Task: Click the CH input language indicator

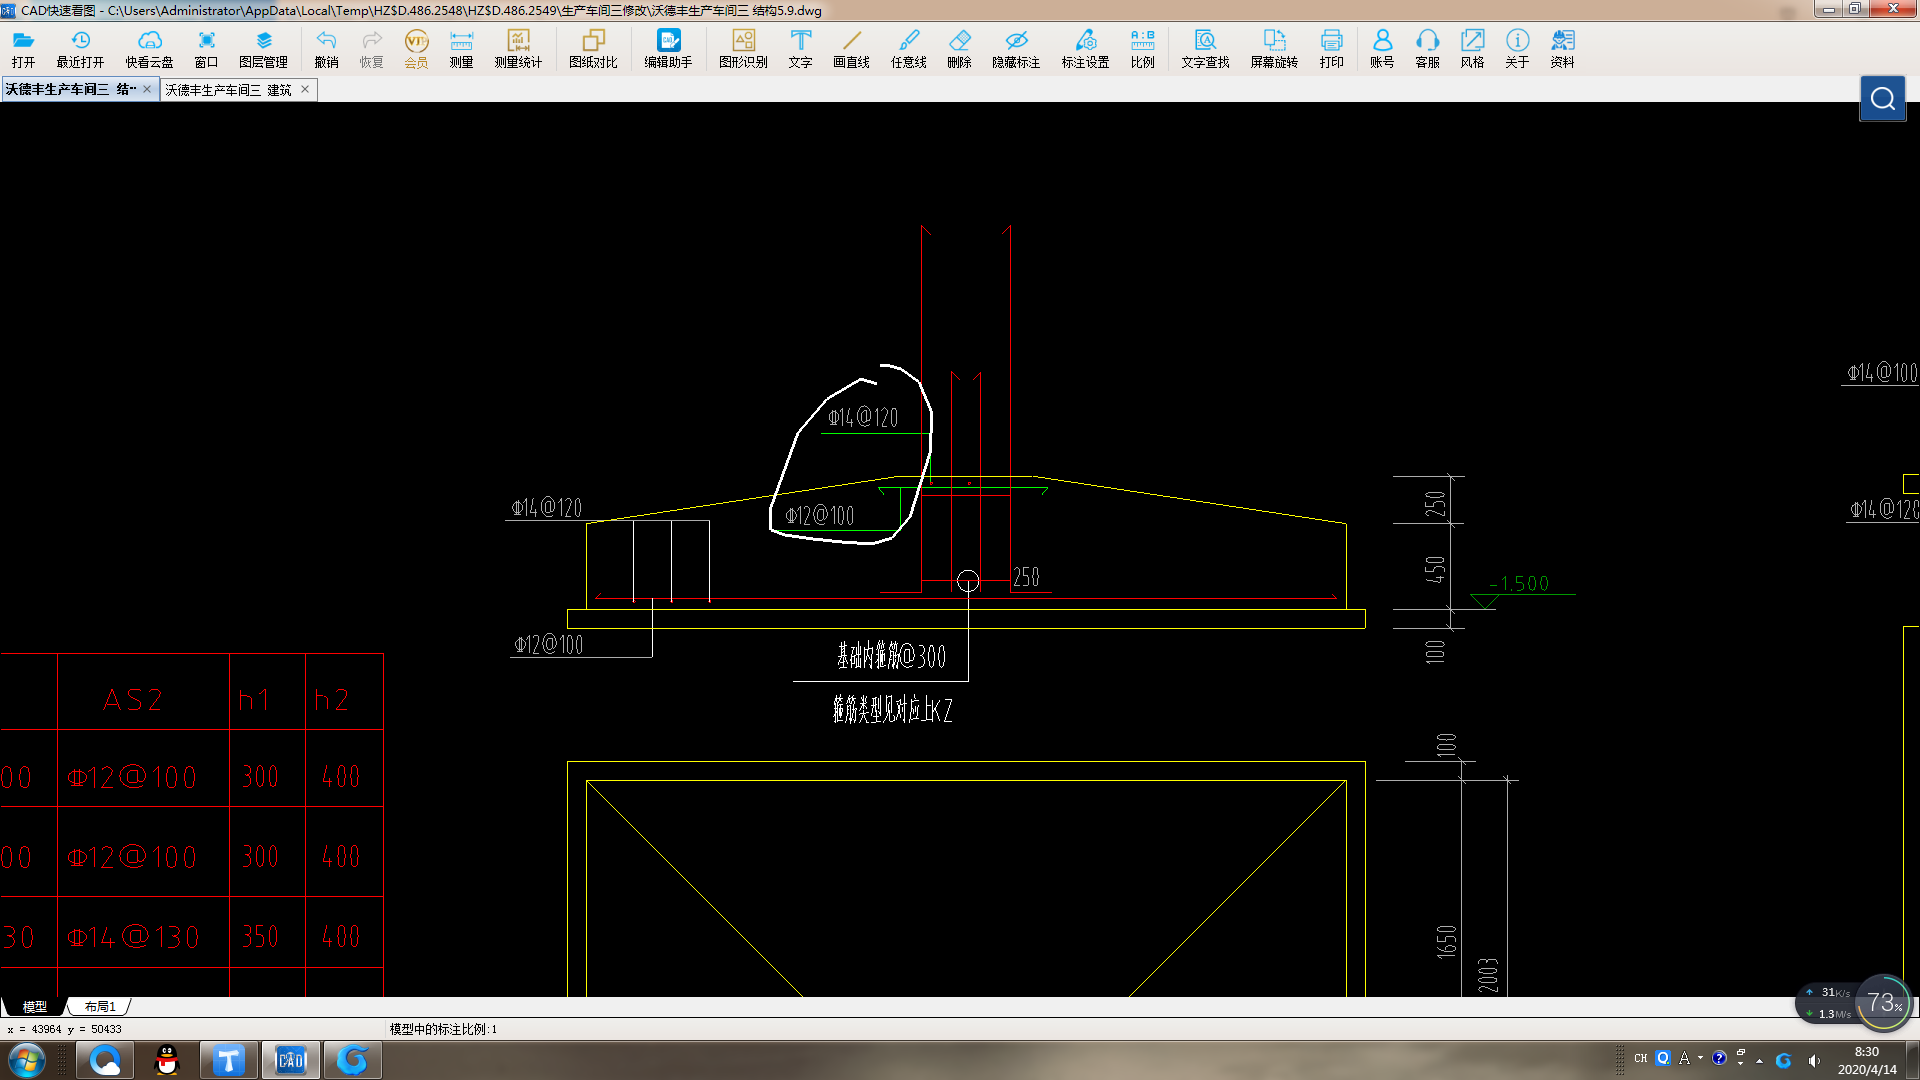Action: [x=1640, y=1058]
